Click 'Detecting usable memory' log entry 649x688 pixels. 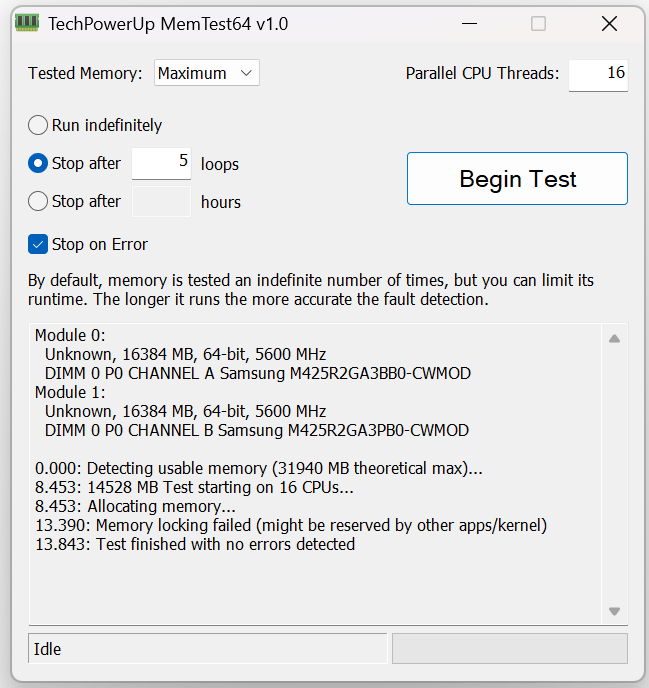[258, 469]
